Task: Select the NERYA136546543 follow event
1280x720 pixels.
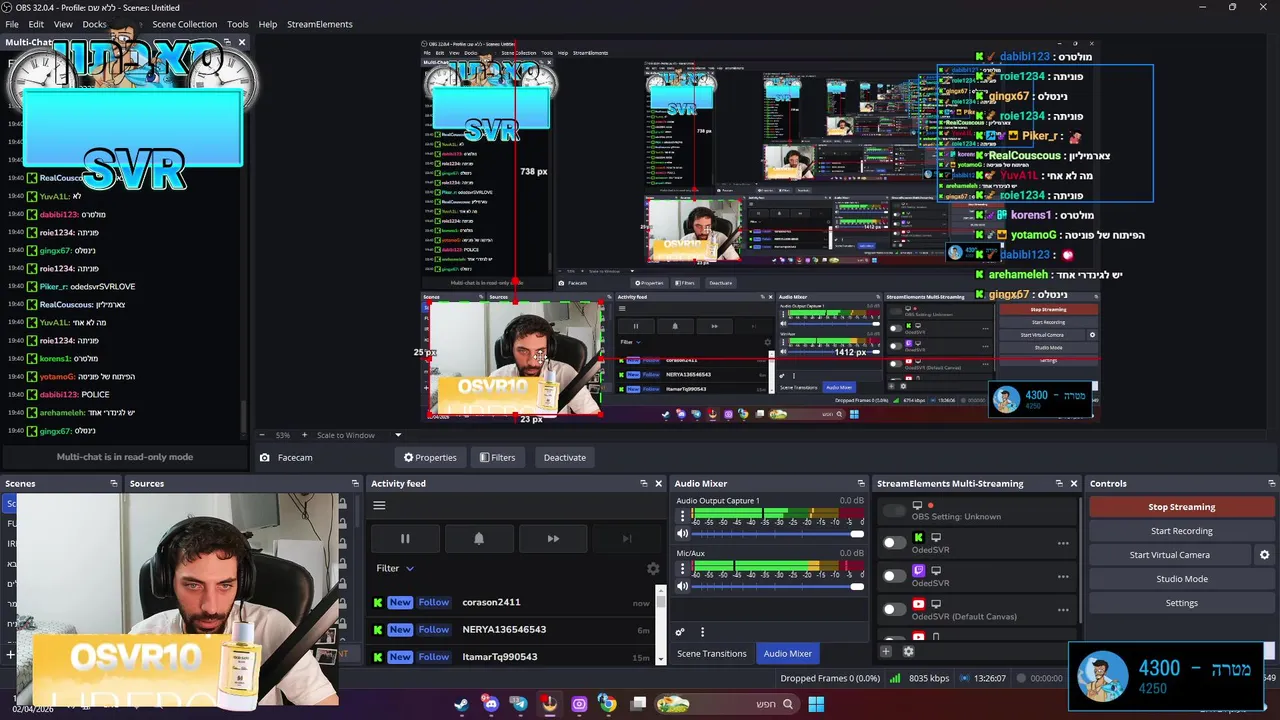Action: click(x=512, y=629)
